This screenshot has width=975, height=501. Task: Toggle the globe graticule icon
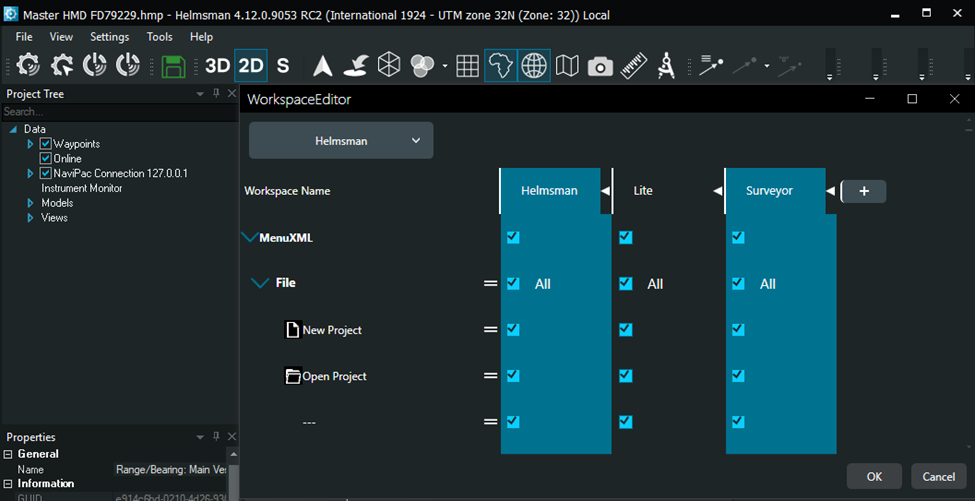[x=534, y=65]
